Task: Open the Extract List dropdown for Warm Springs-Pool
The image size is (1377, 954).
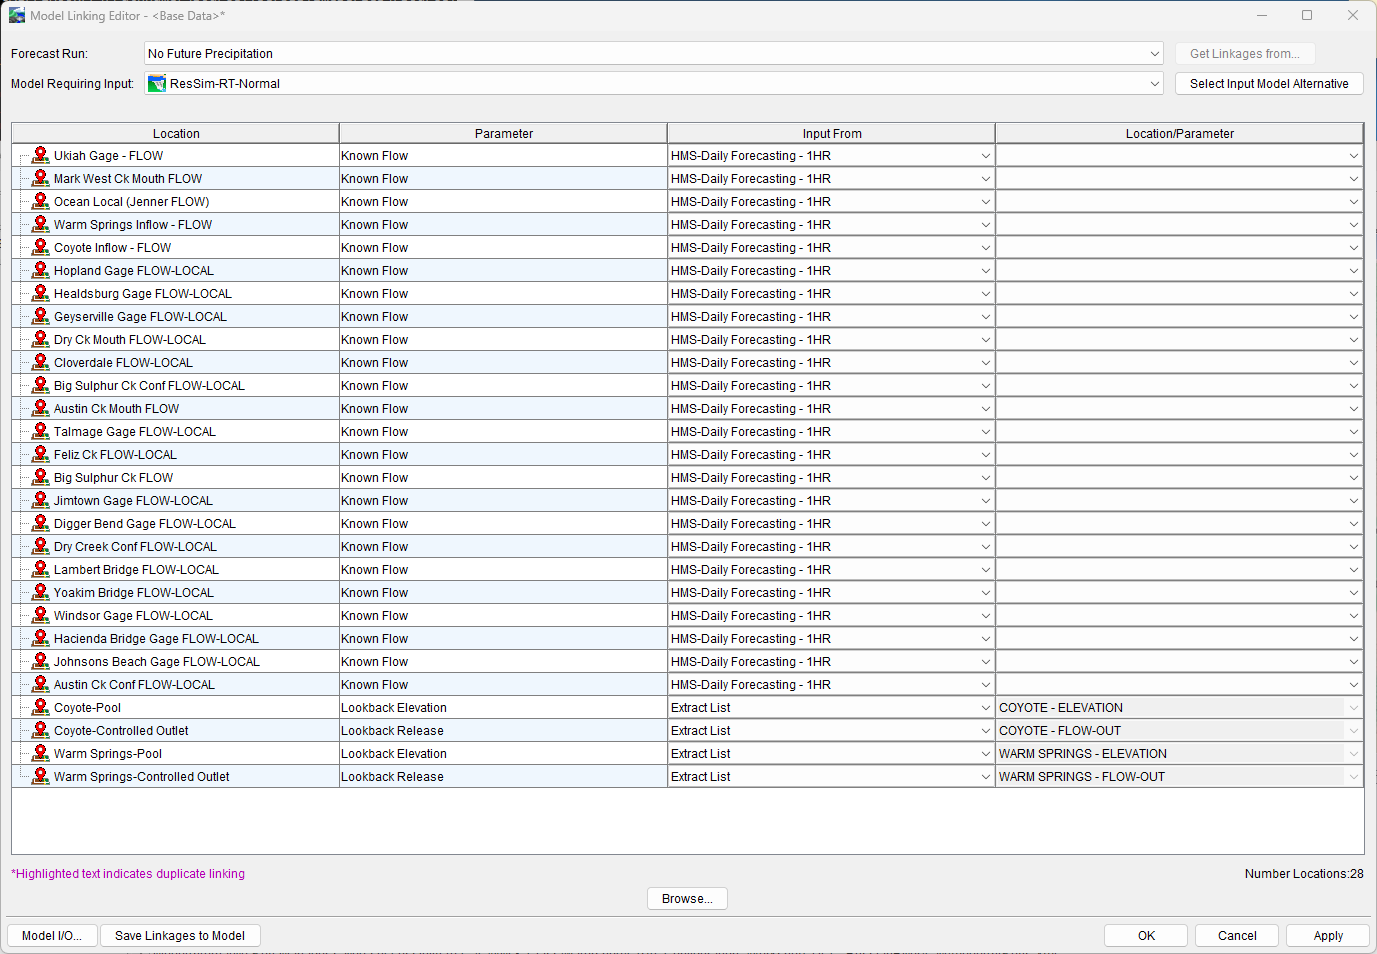Action: (x=986, y=752)
